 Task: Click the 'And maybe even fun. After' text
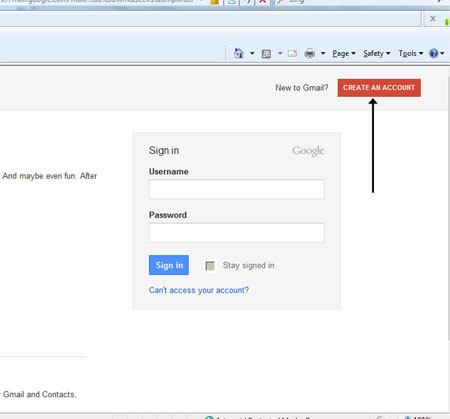49,176
